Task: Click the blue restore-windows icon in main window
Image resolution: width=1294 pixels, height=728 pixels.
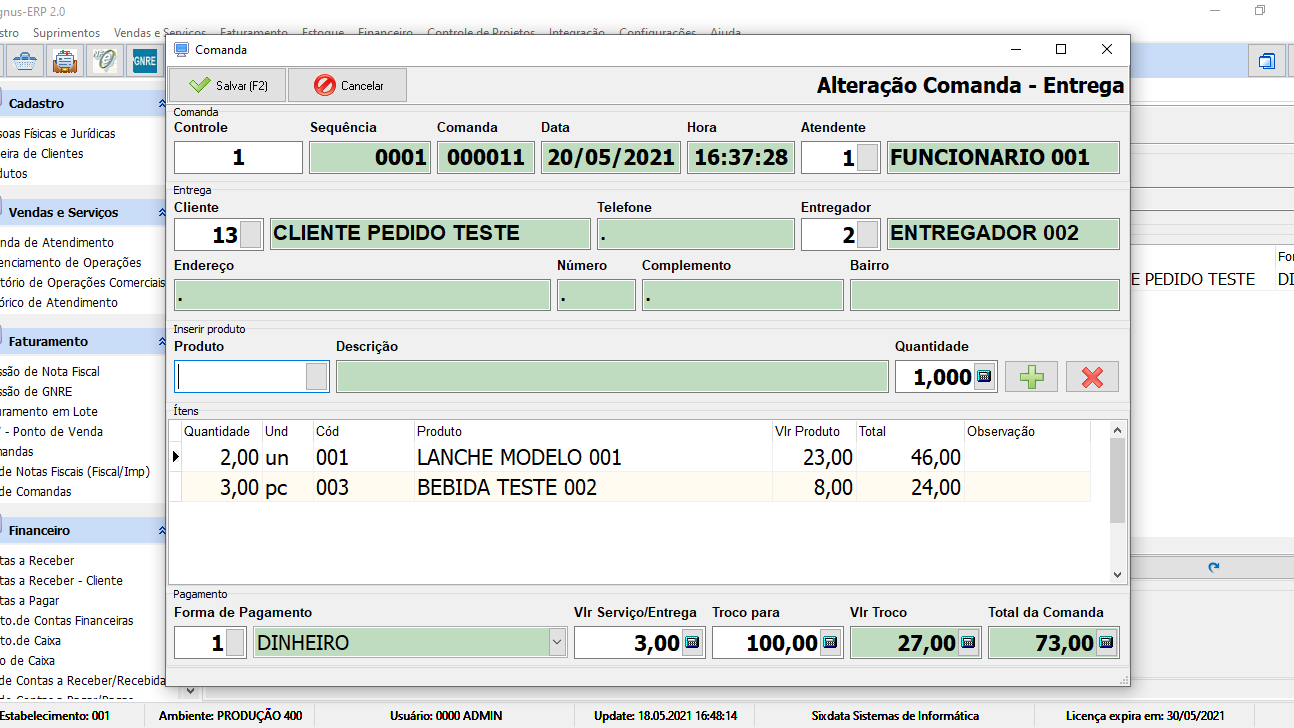Action: click(x=1266, y=61)
